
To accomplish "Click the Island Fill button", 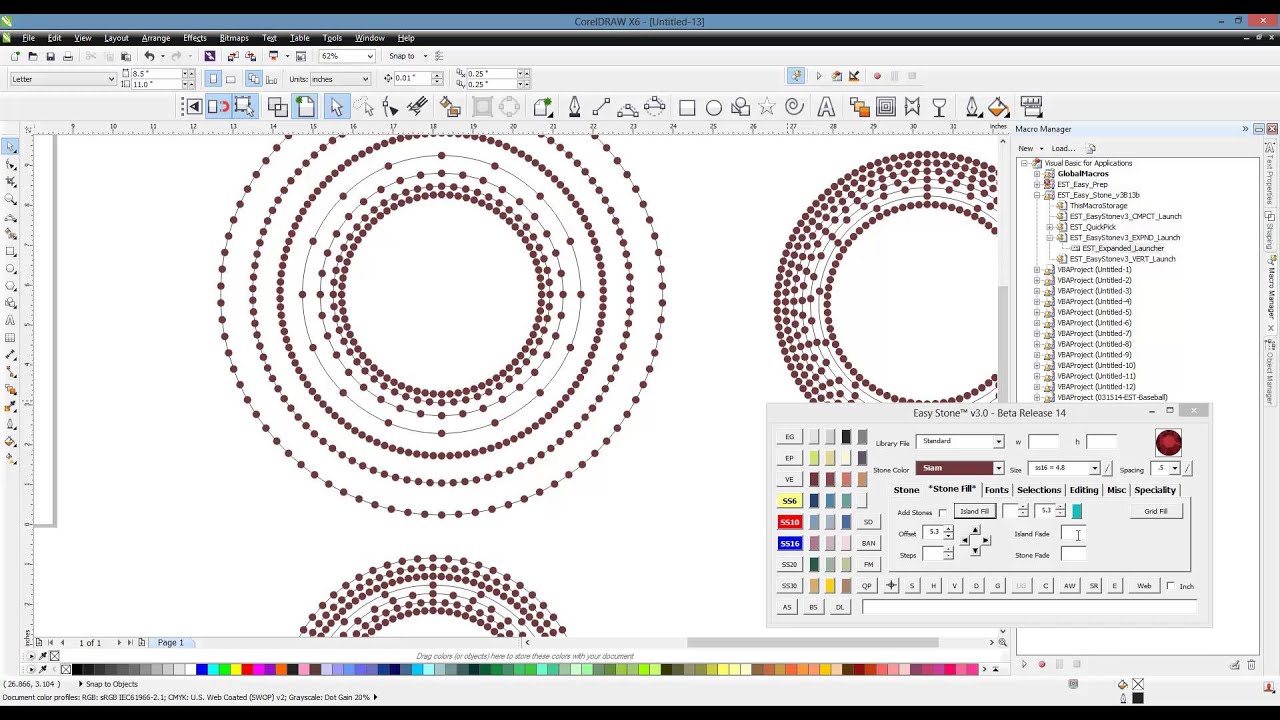I will [x=974, y=512].
